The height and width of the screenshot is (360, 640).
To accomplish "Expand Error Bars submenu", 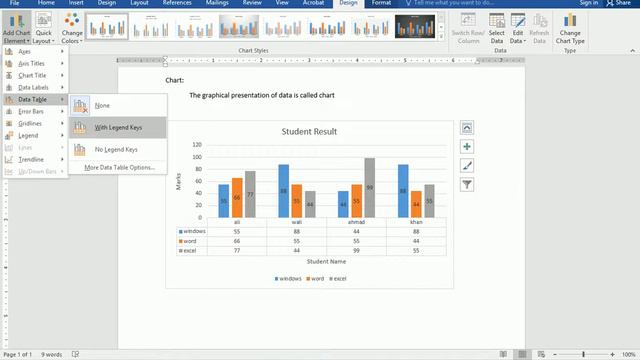I will (x=35, y=111).
